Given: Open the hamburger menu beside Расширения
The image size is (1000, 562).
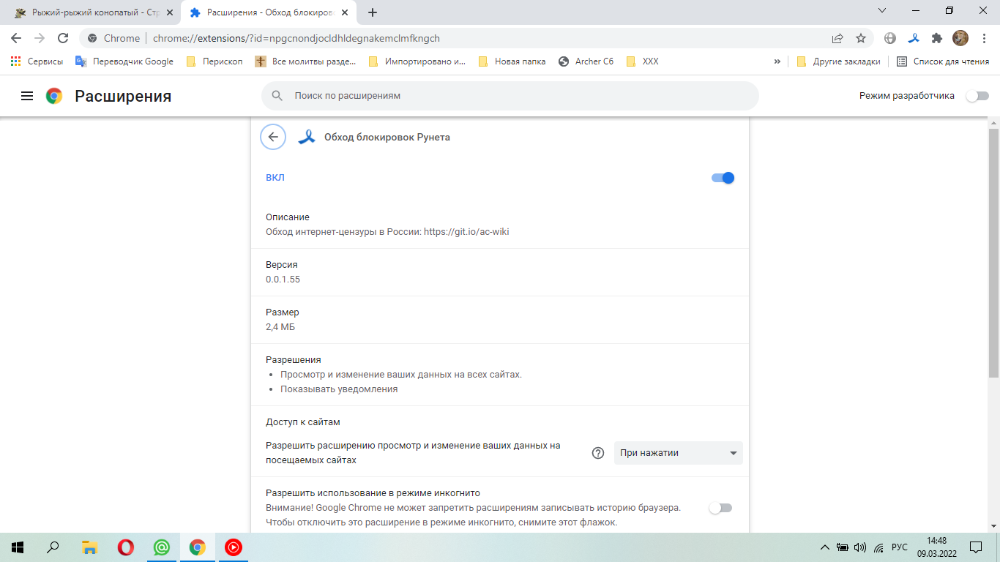Looking at the screenshot, I should pyautogui.click(x=27, y=96).
